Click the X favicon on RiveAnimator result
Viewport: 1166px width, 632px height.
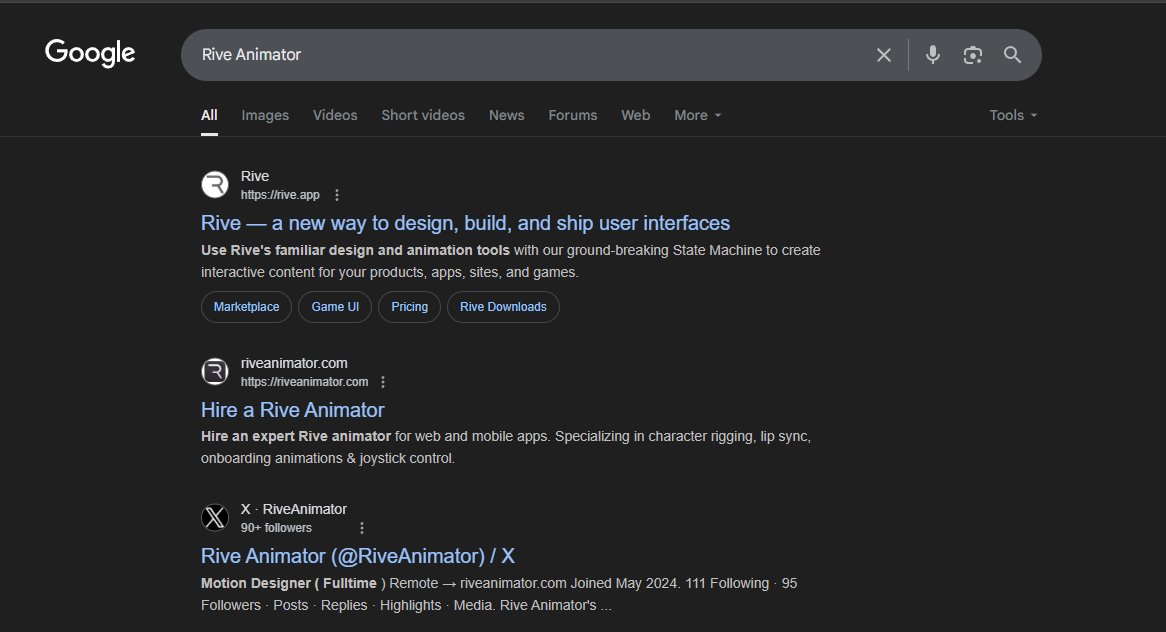click(215, 517)
